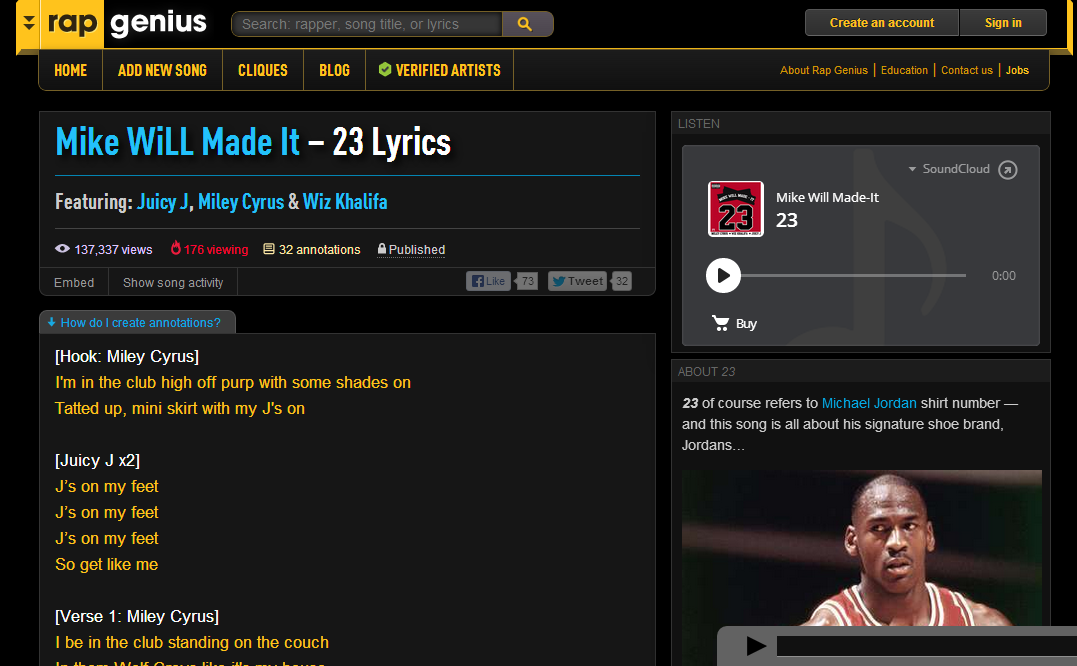Click the Facebook like count 73

point(527,281)
